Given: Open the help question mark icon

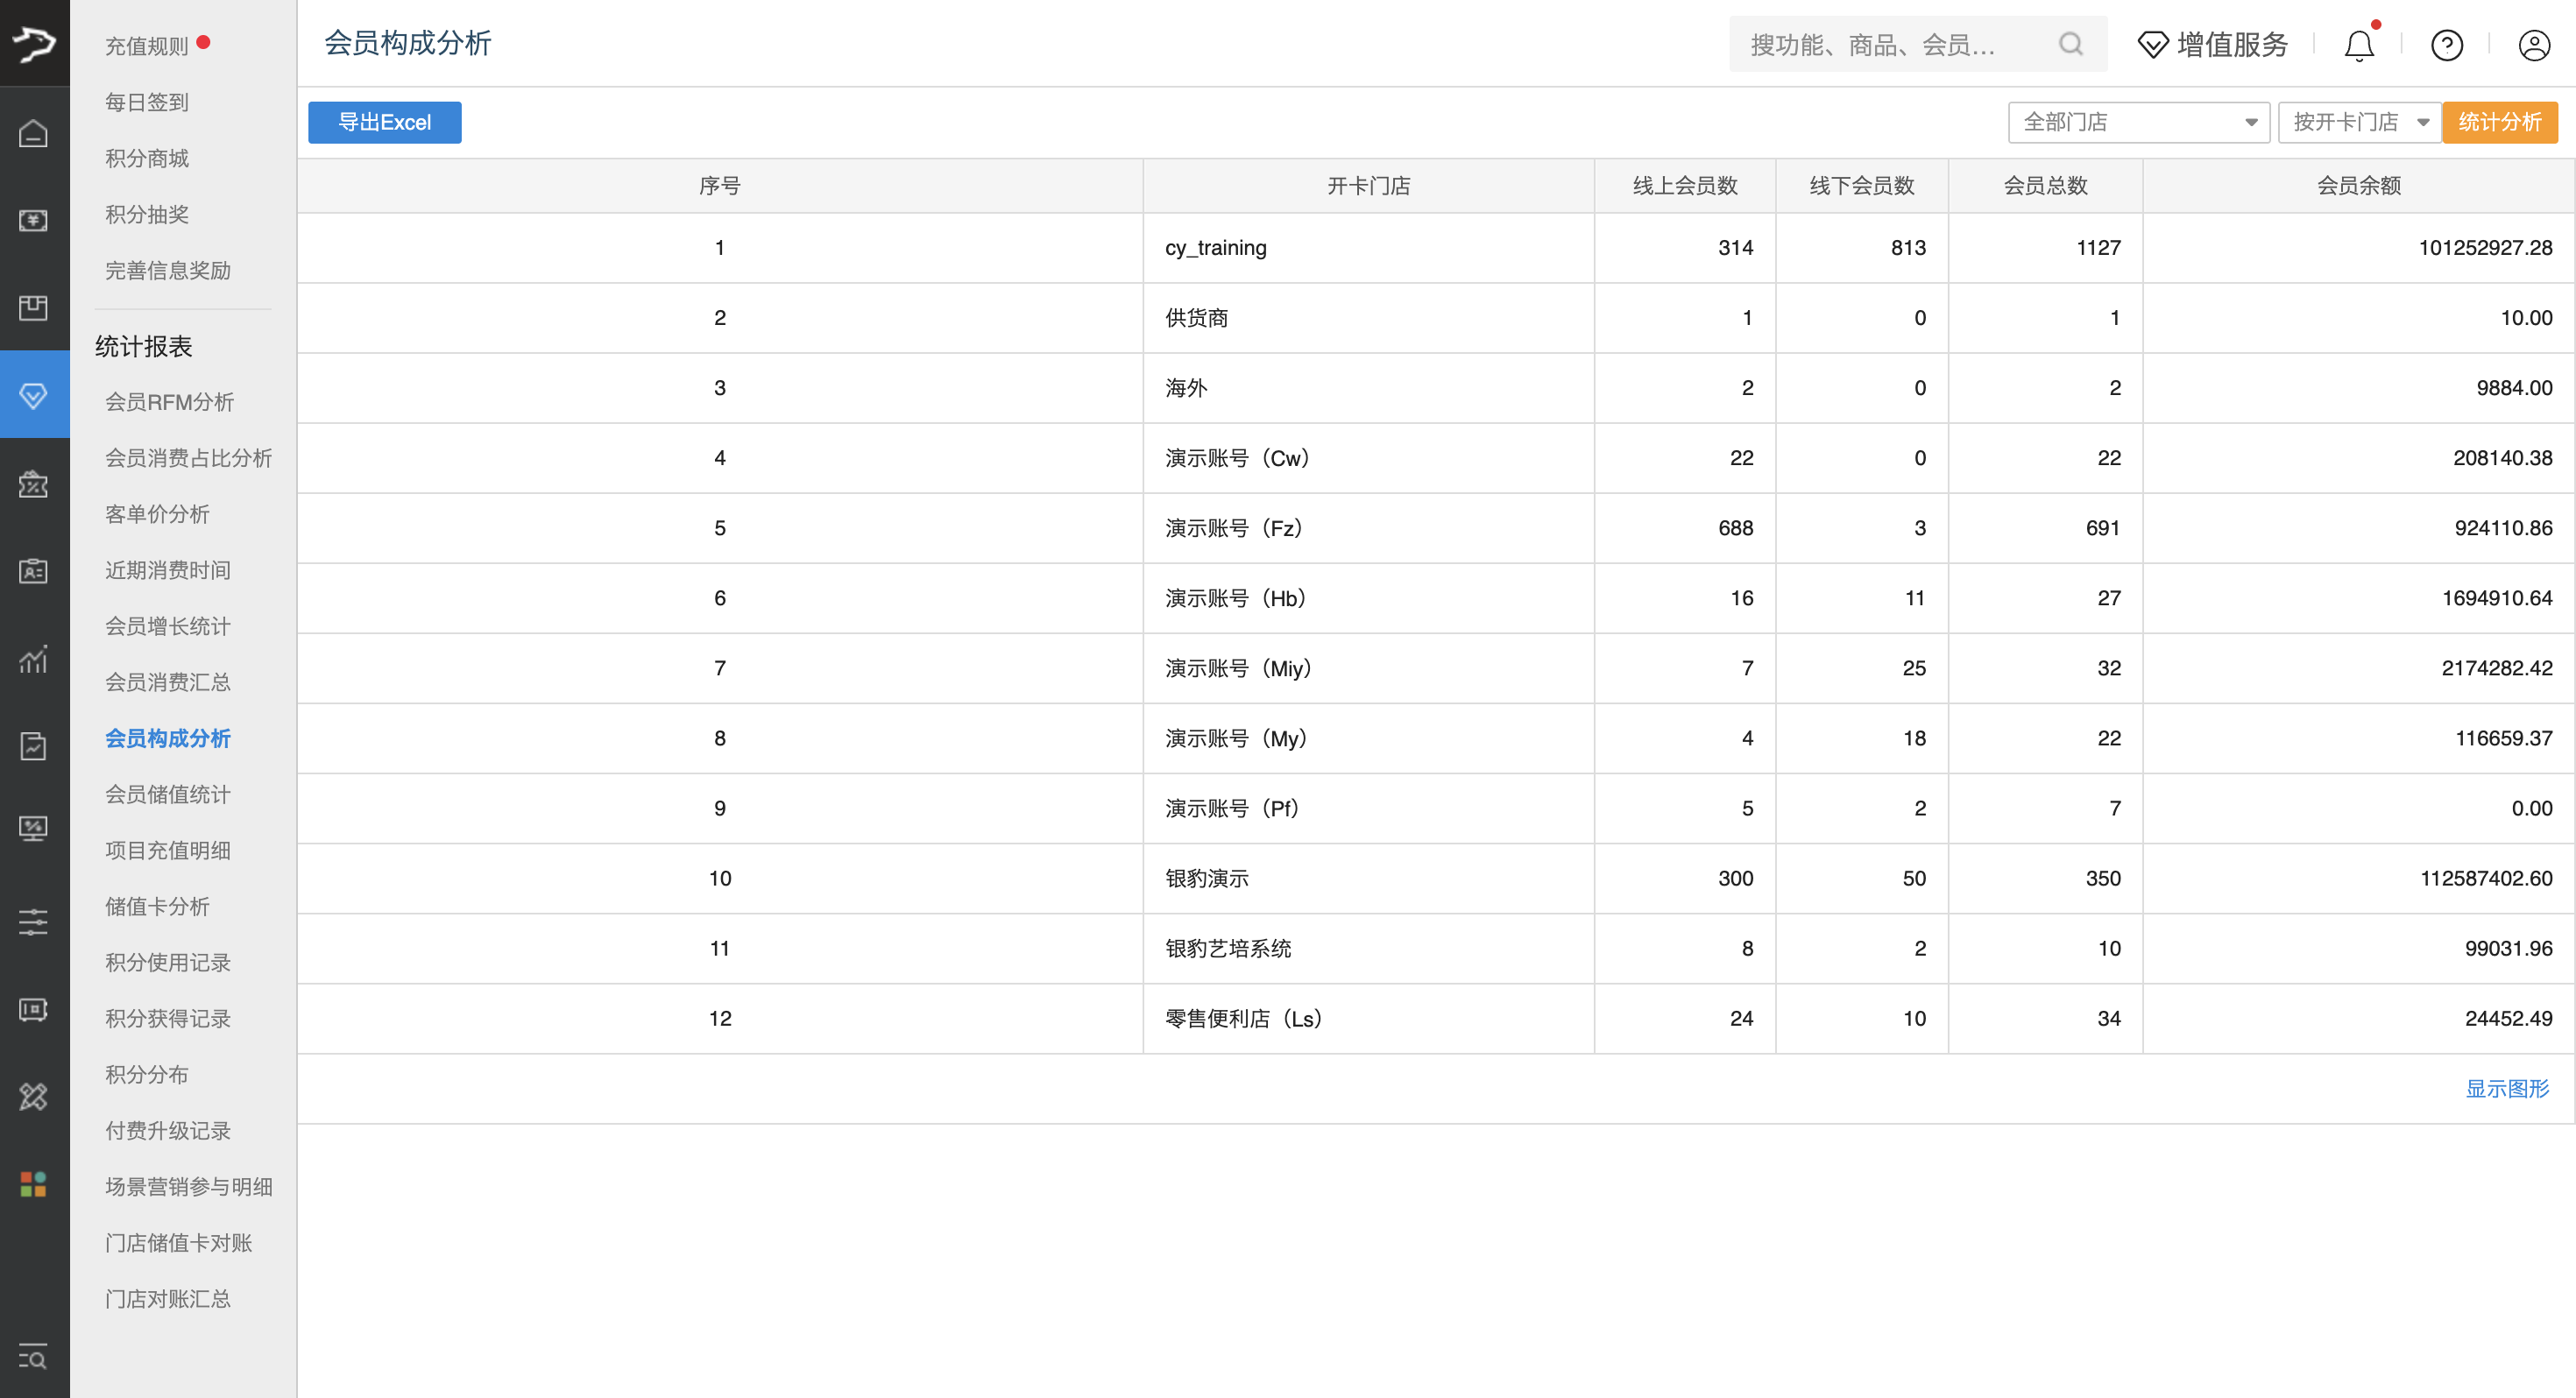Looking at the screenshot, I should (x=2446, y=45).
